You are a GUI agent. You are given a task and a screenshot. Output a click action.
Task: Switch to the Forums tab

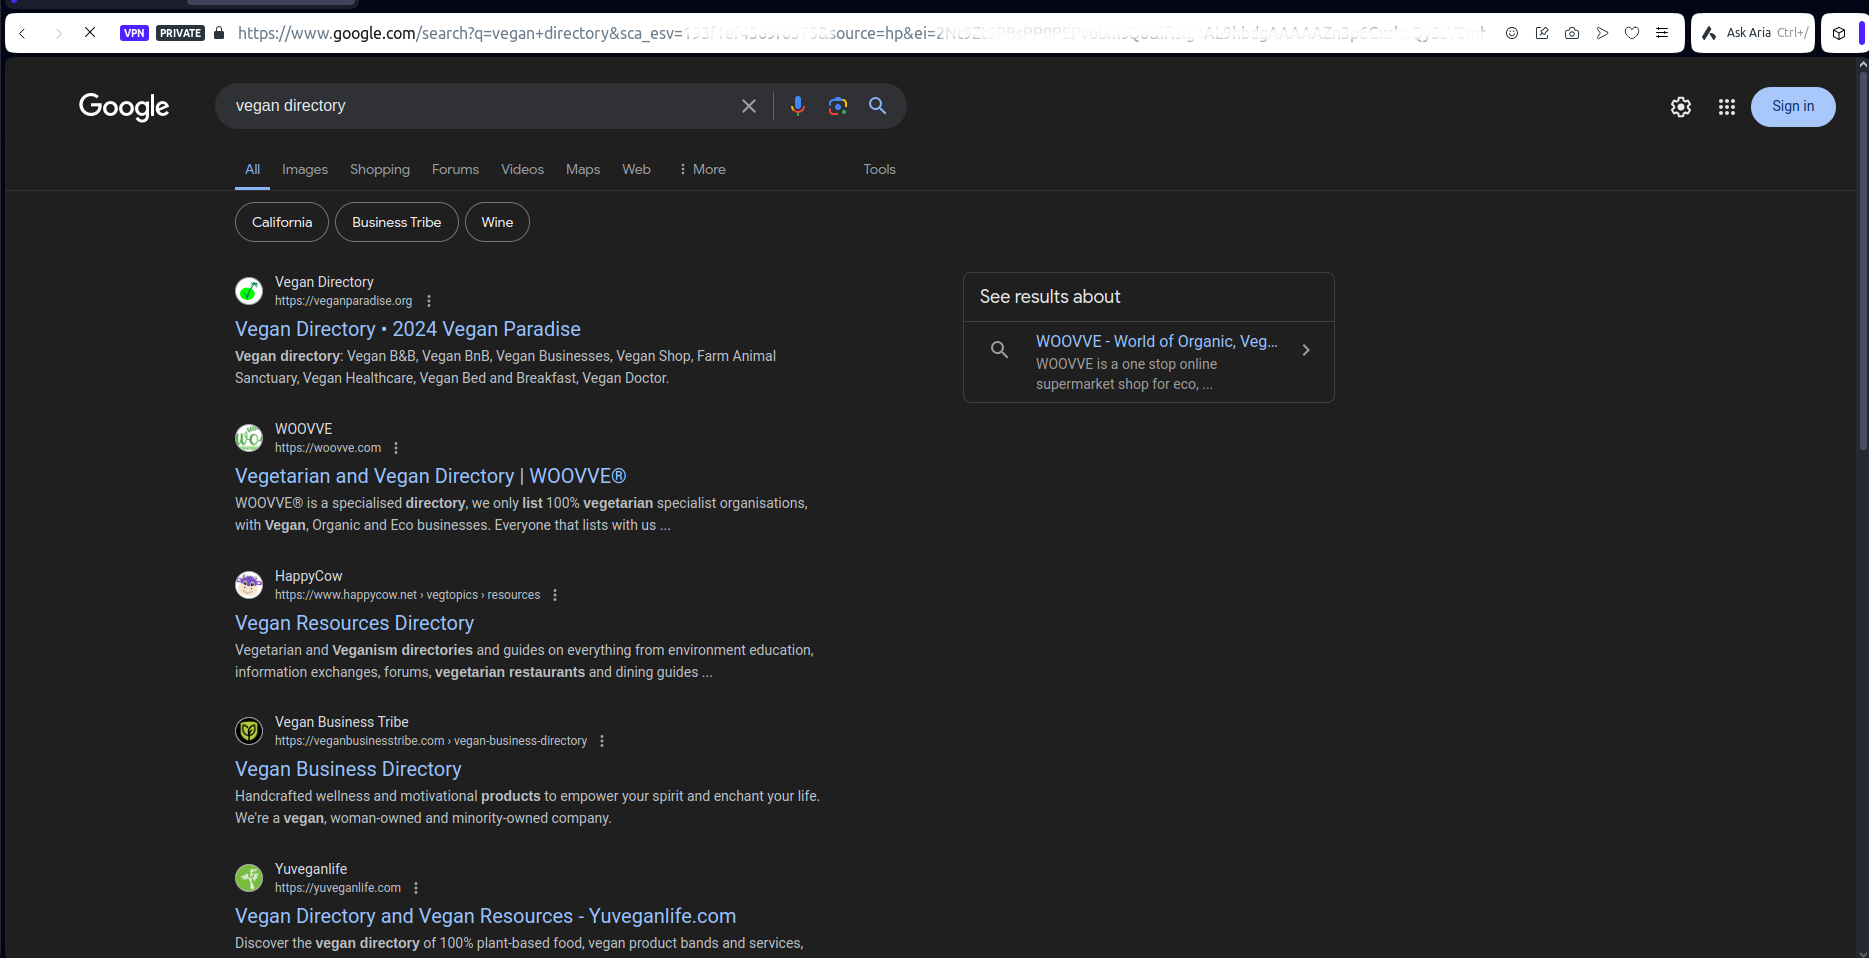point(455,169)
